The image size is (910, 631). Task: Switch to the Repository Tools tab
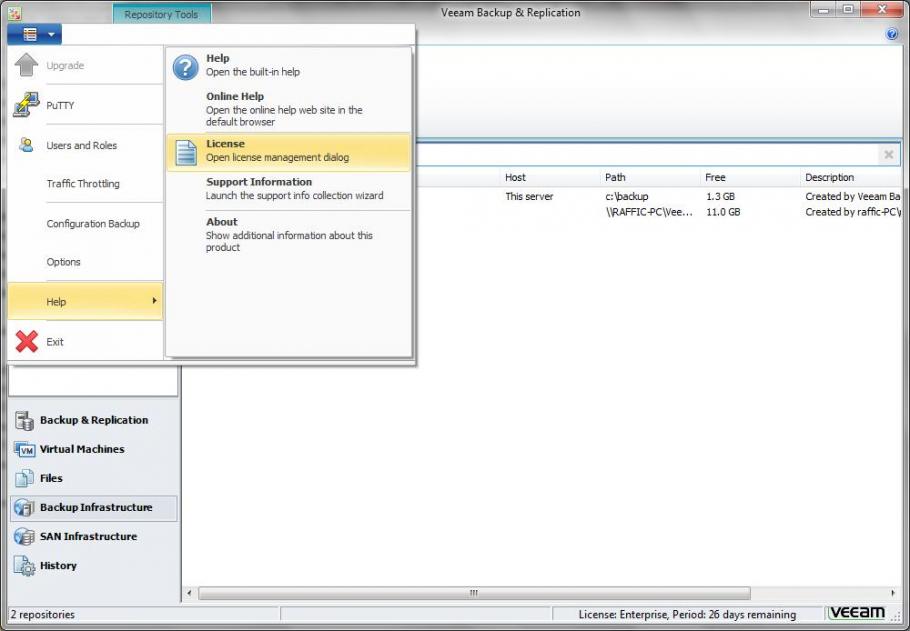point(161,14)
